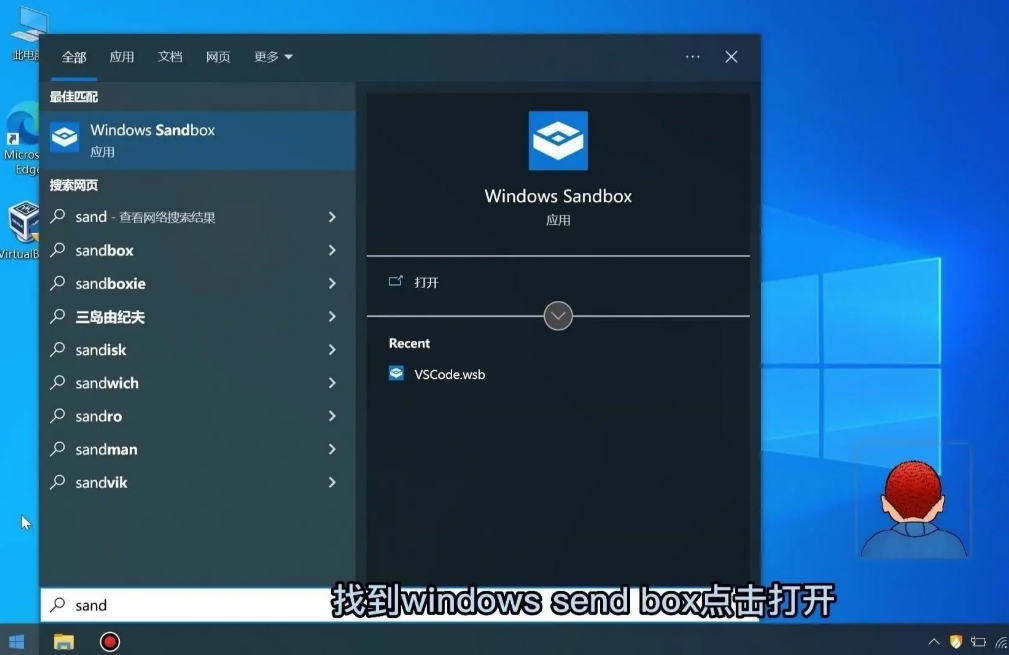1009x655 pixels.
Task: Click the search icon beside 三岛由纪夫 suggestion
Action: pos(58,316)
